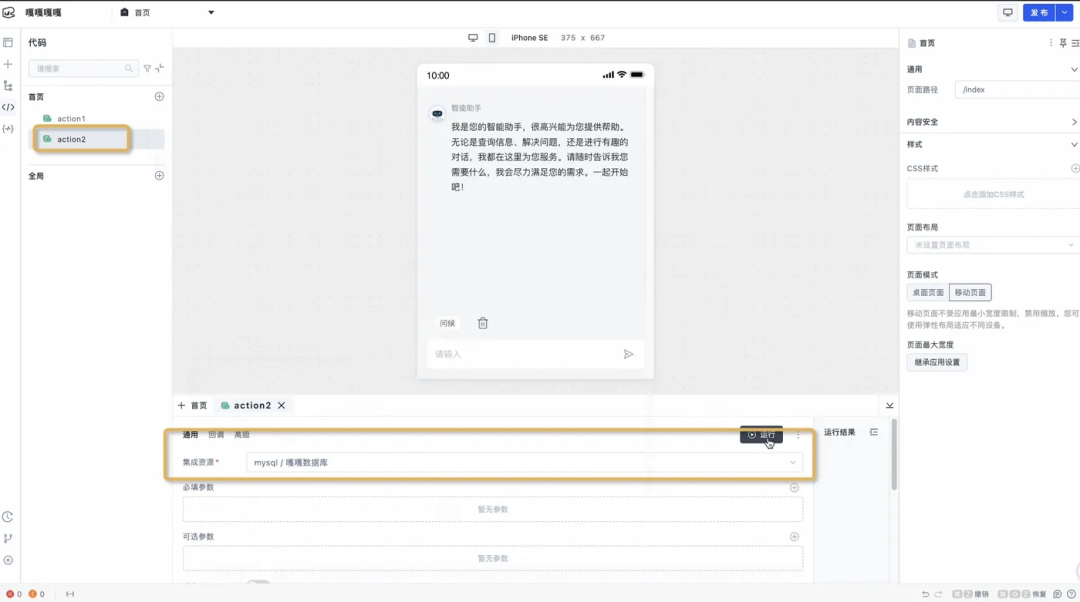The image size is (1080, 602).
Task: Click the blue 发布 publish button
Action: (1037, 12)
